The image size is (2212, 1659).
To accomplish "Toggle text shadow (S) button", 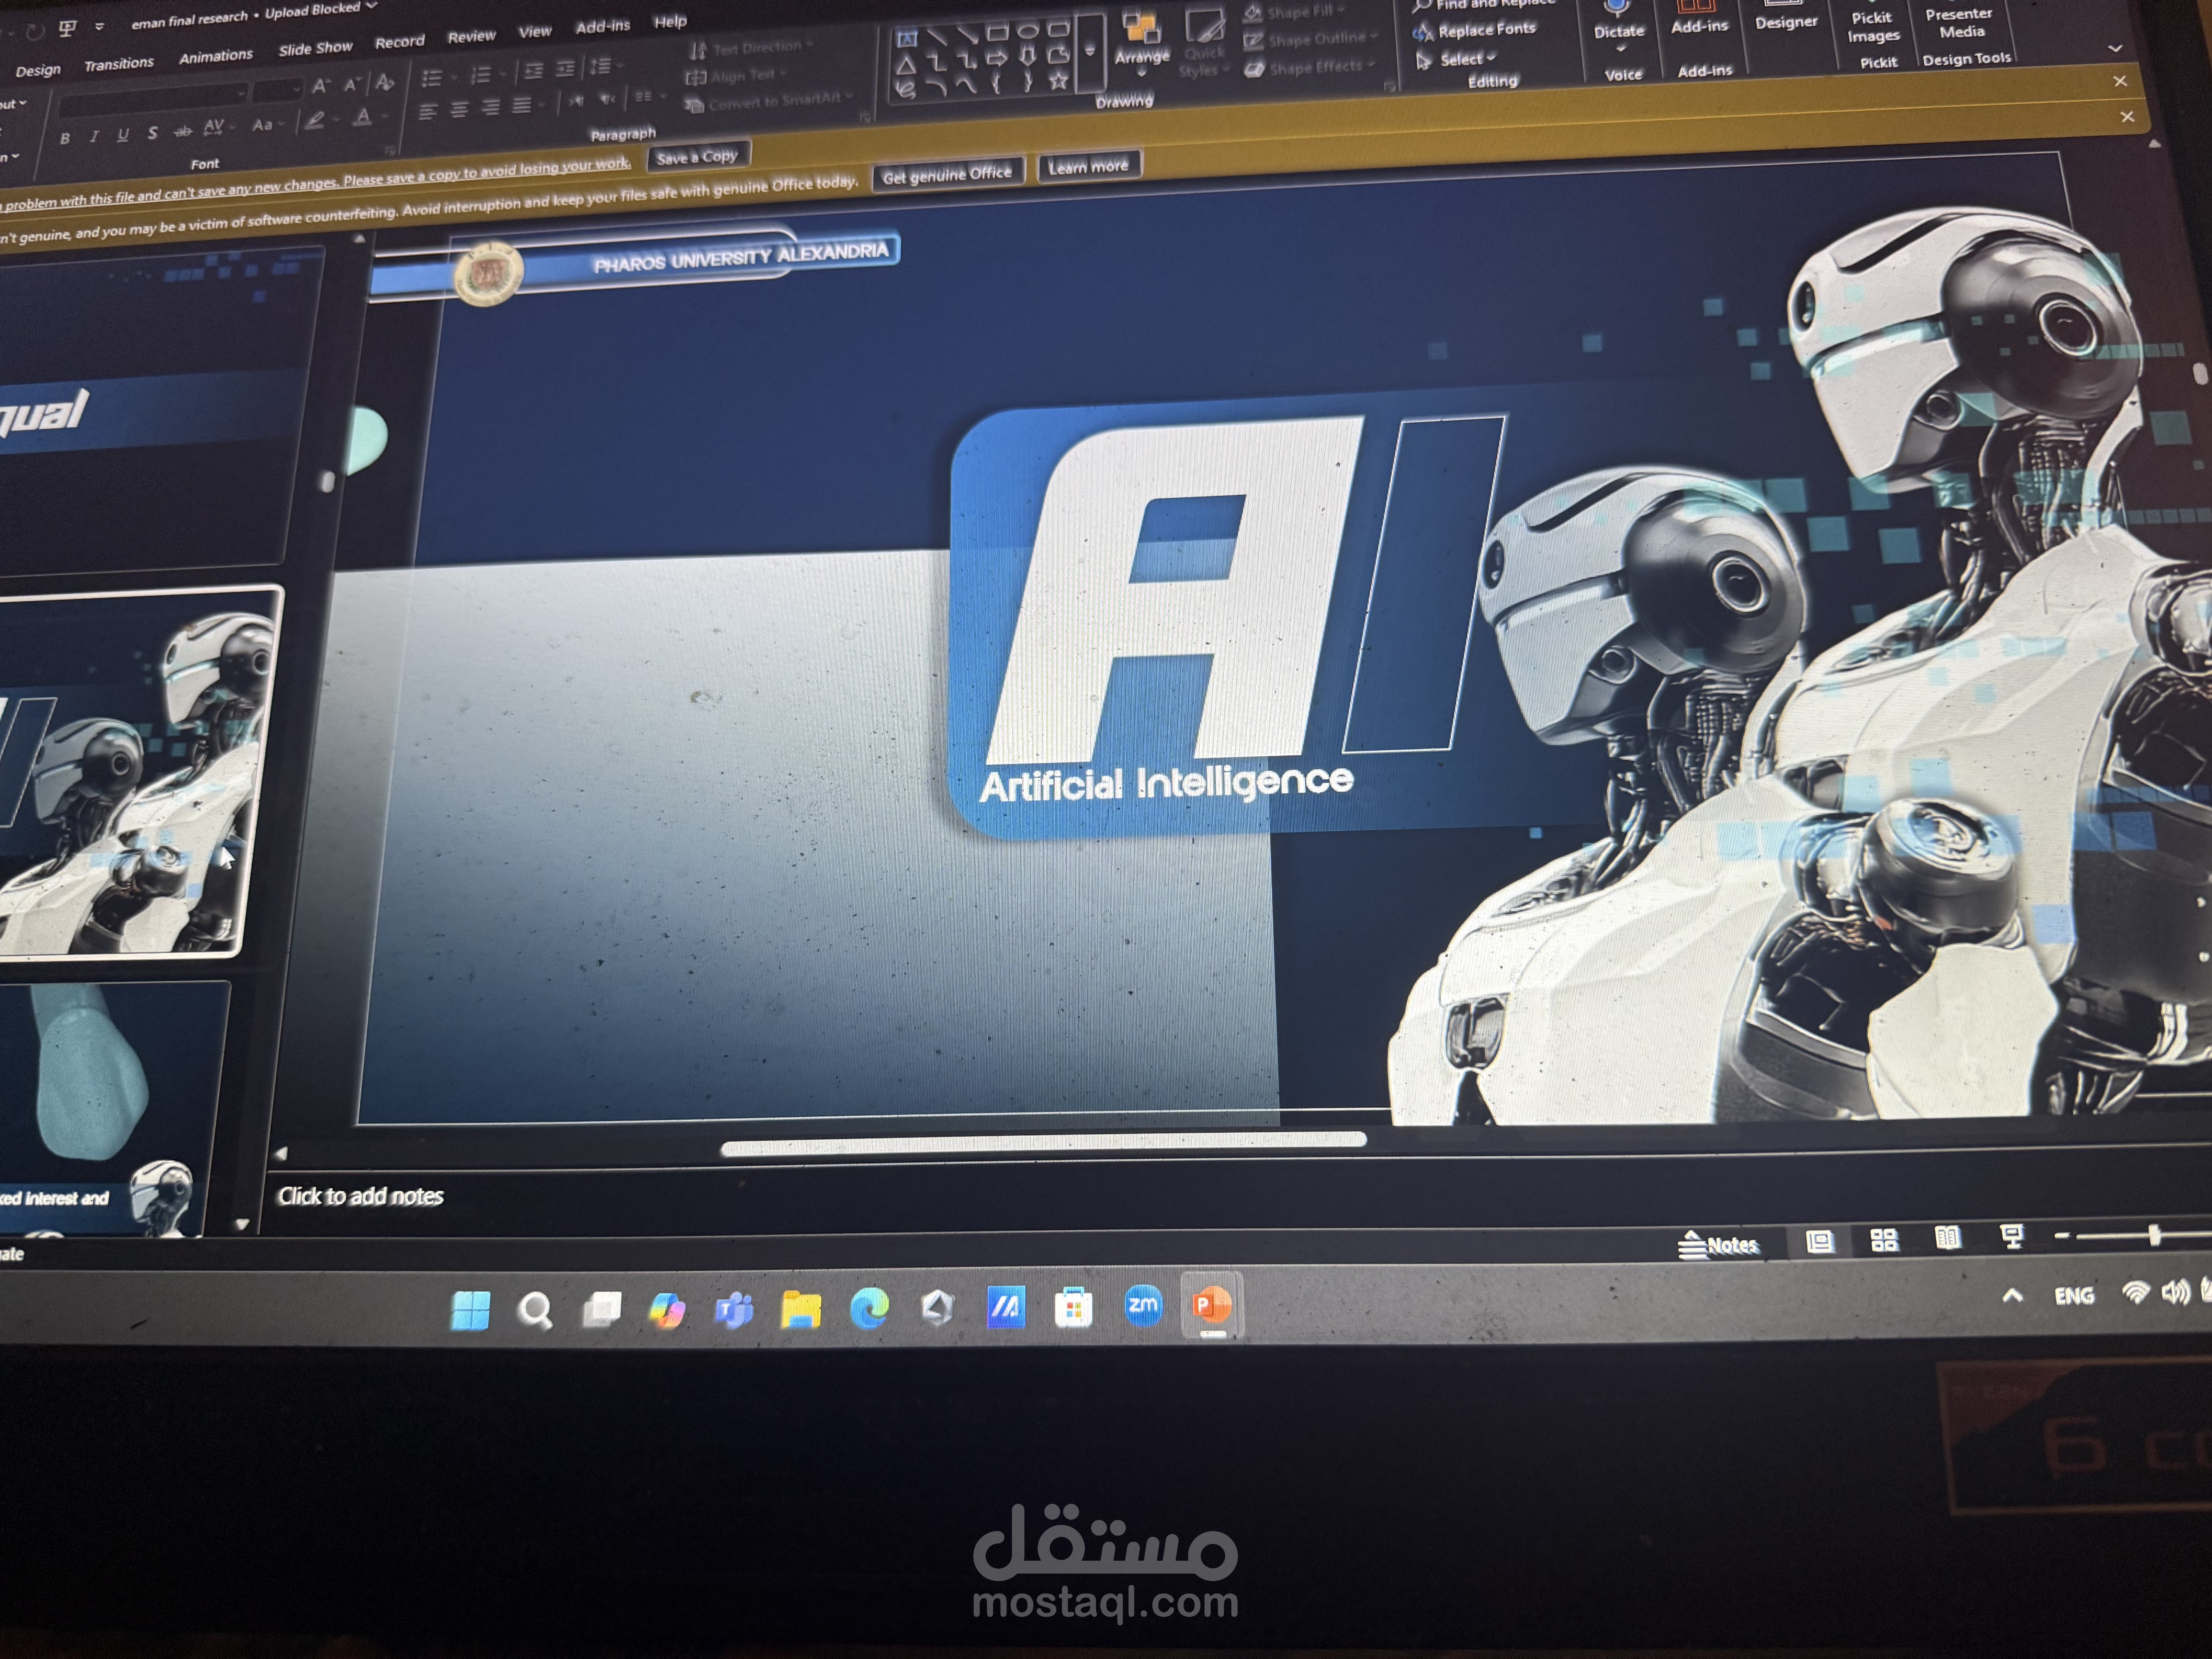I will pyautogui.click(x=152, y=132).
